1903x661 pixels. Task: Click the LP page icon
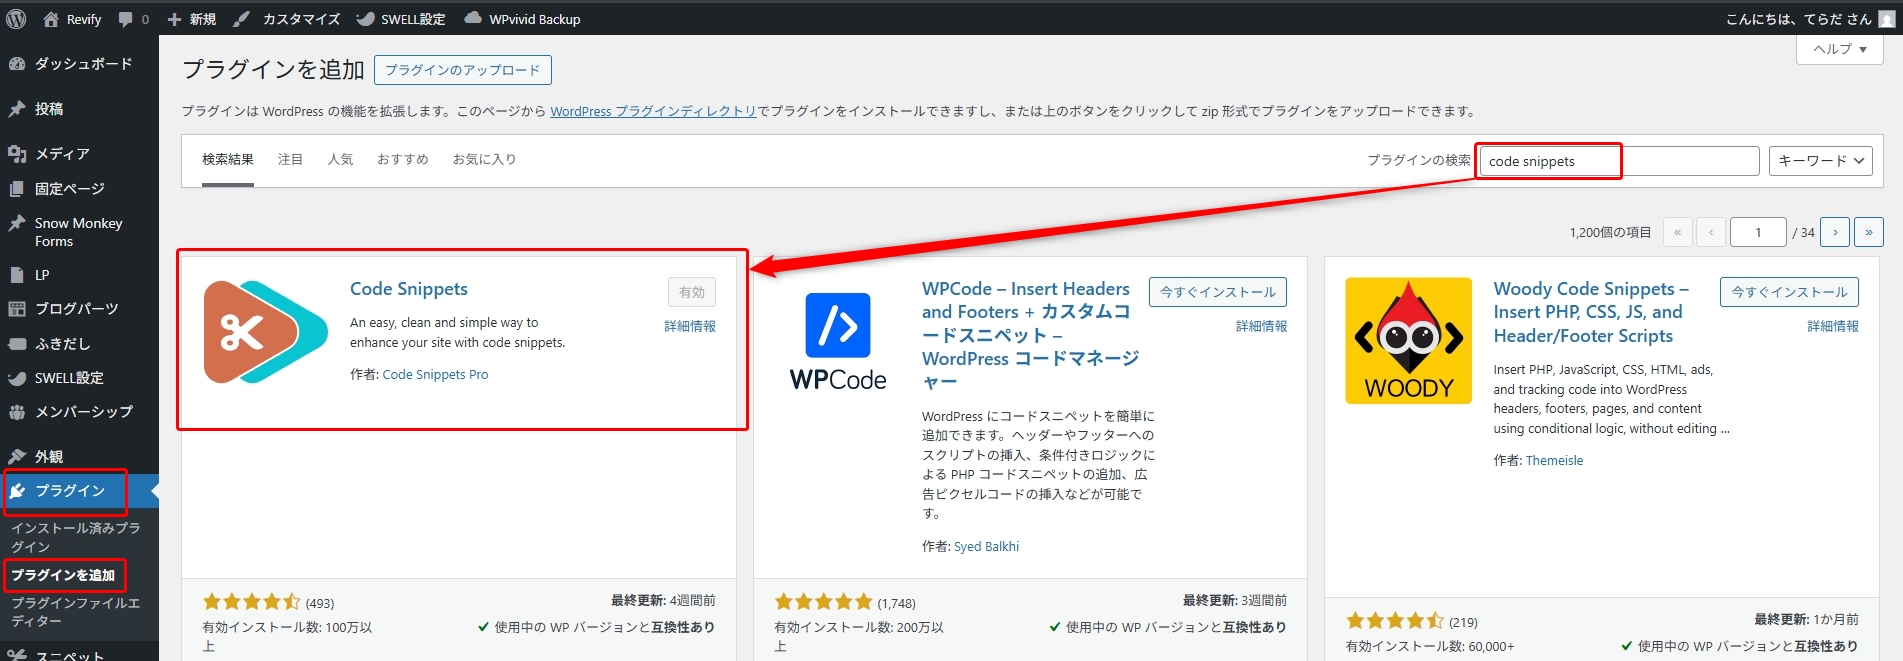[17, 275]
